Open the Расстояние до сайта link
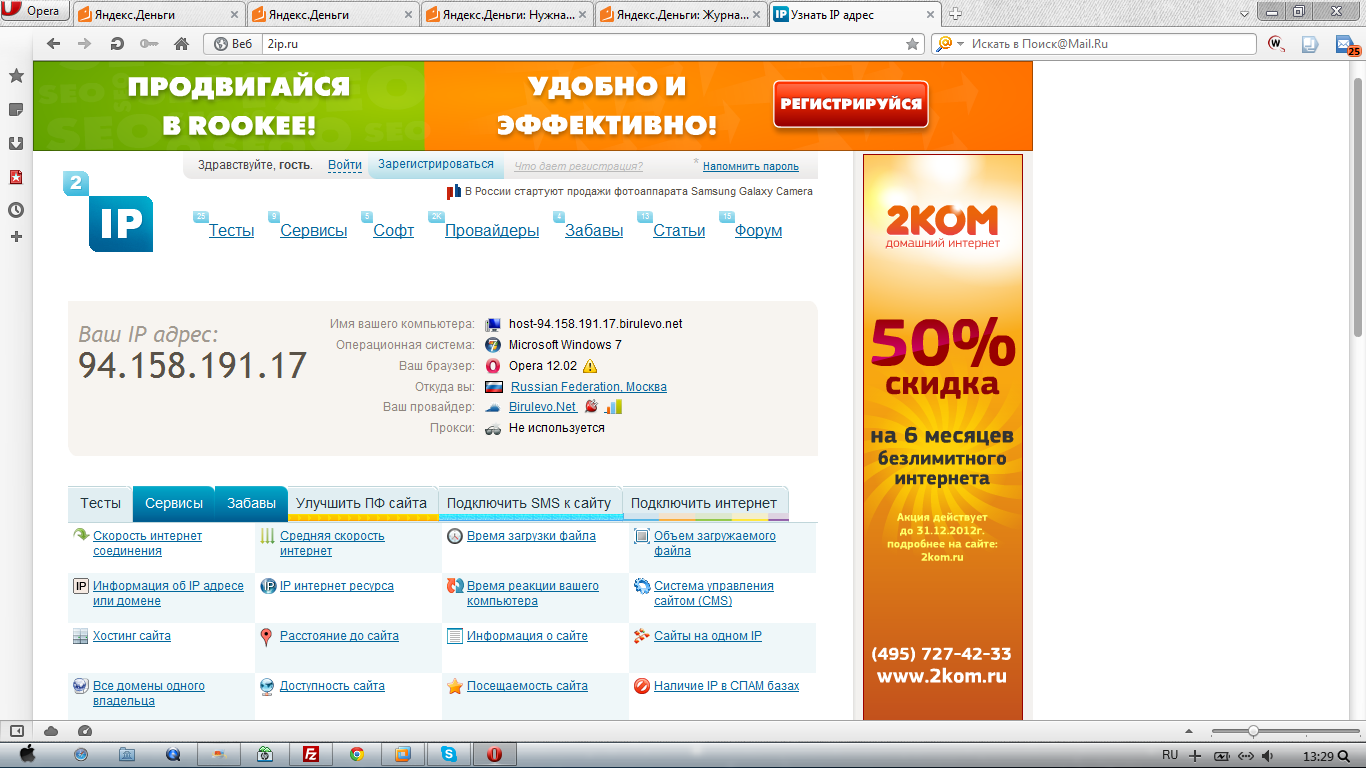The height and width of the screenshot is (768, 1366). [339, 636]
